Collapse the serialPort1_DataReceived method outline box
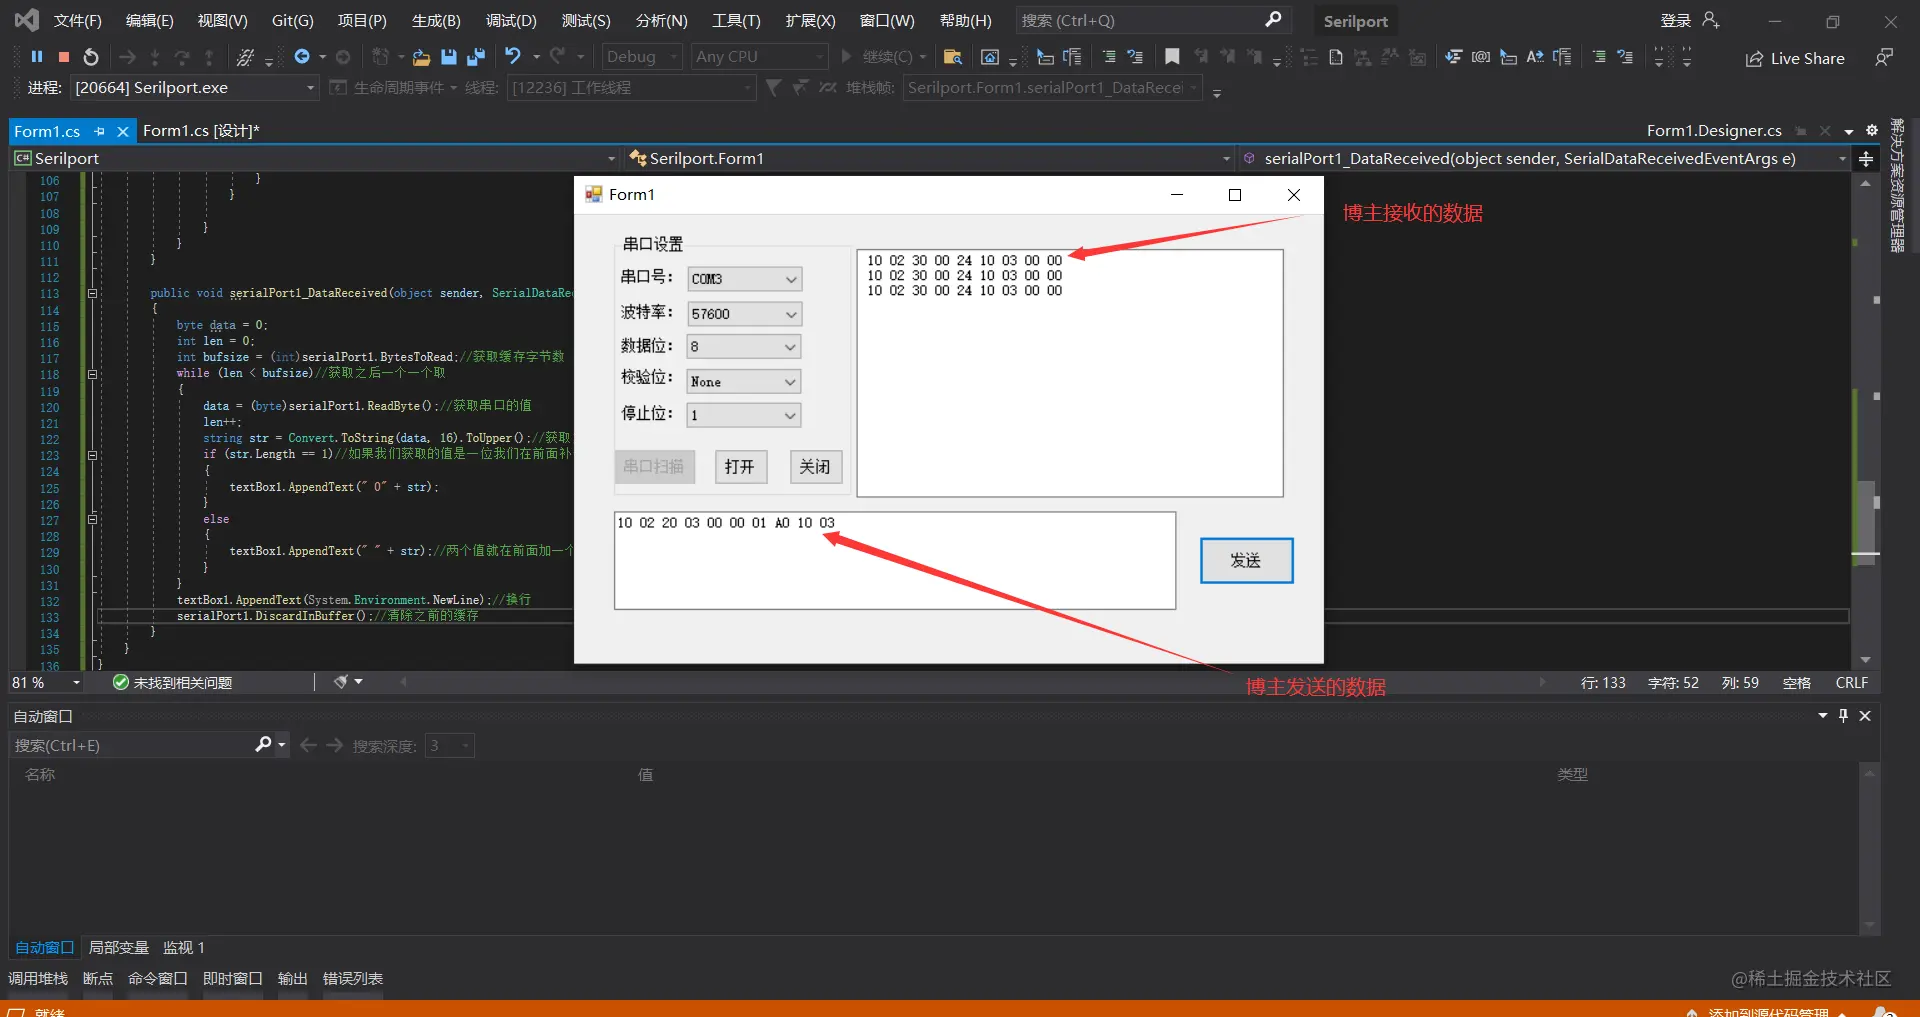Viewport: 1920px width, 1017px height. pos(92,294)
